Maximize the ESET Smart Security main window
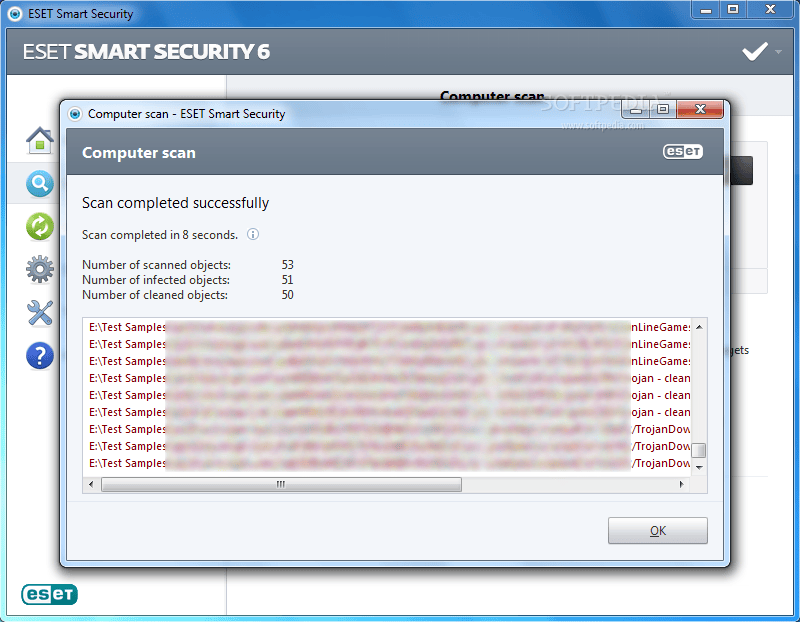800x622 pixels. coord(733,9)
